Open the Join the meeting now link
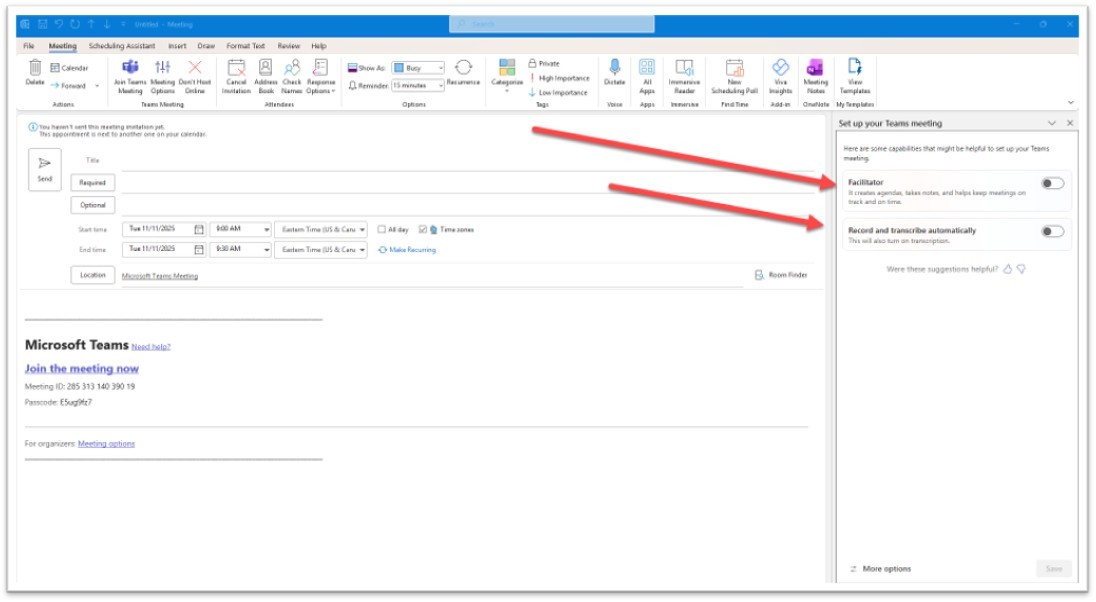This screenshot has width=1096, height=602. (81, 369)
